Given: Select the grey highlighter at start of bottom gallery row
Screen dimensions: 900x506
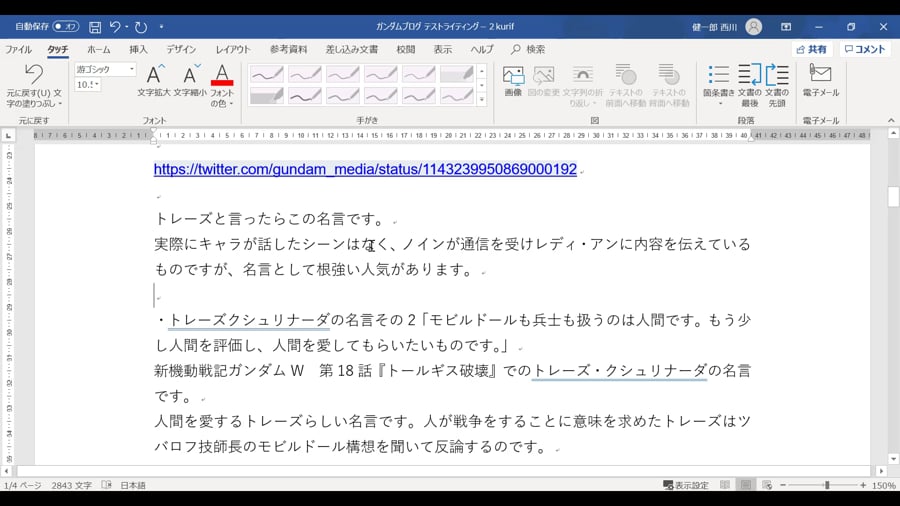Looking at the screenshot, I should tap(267, 95).
